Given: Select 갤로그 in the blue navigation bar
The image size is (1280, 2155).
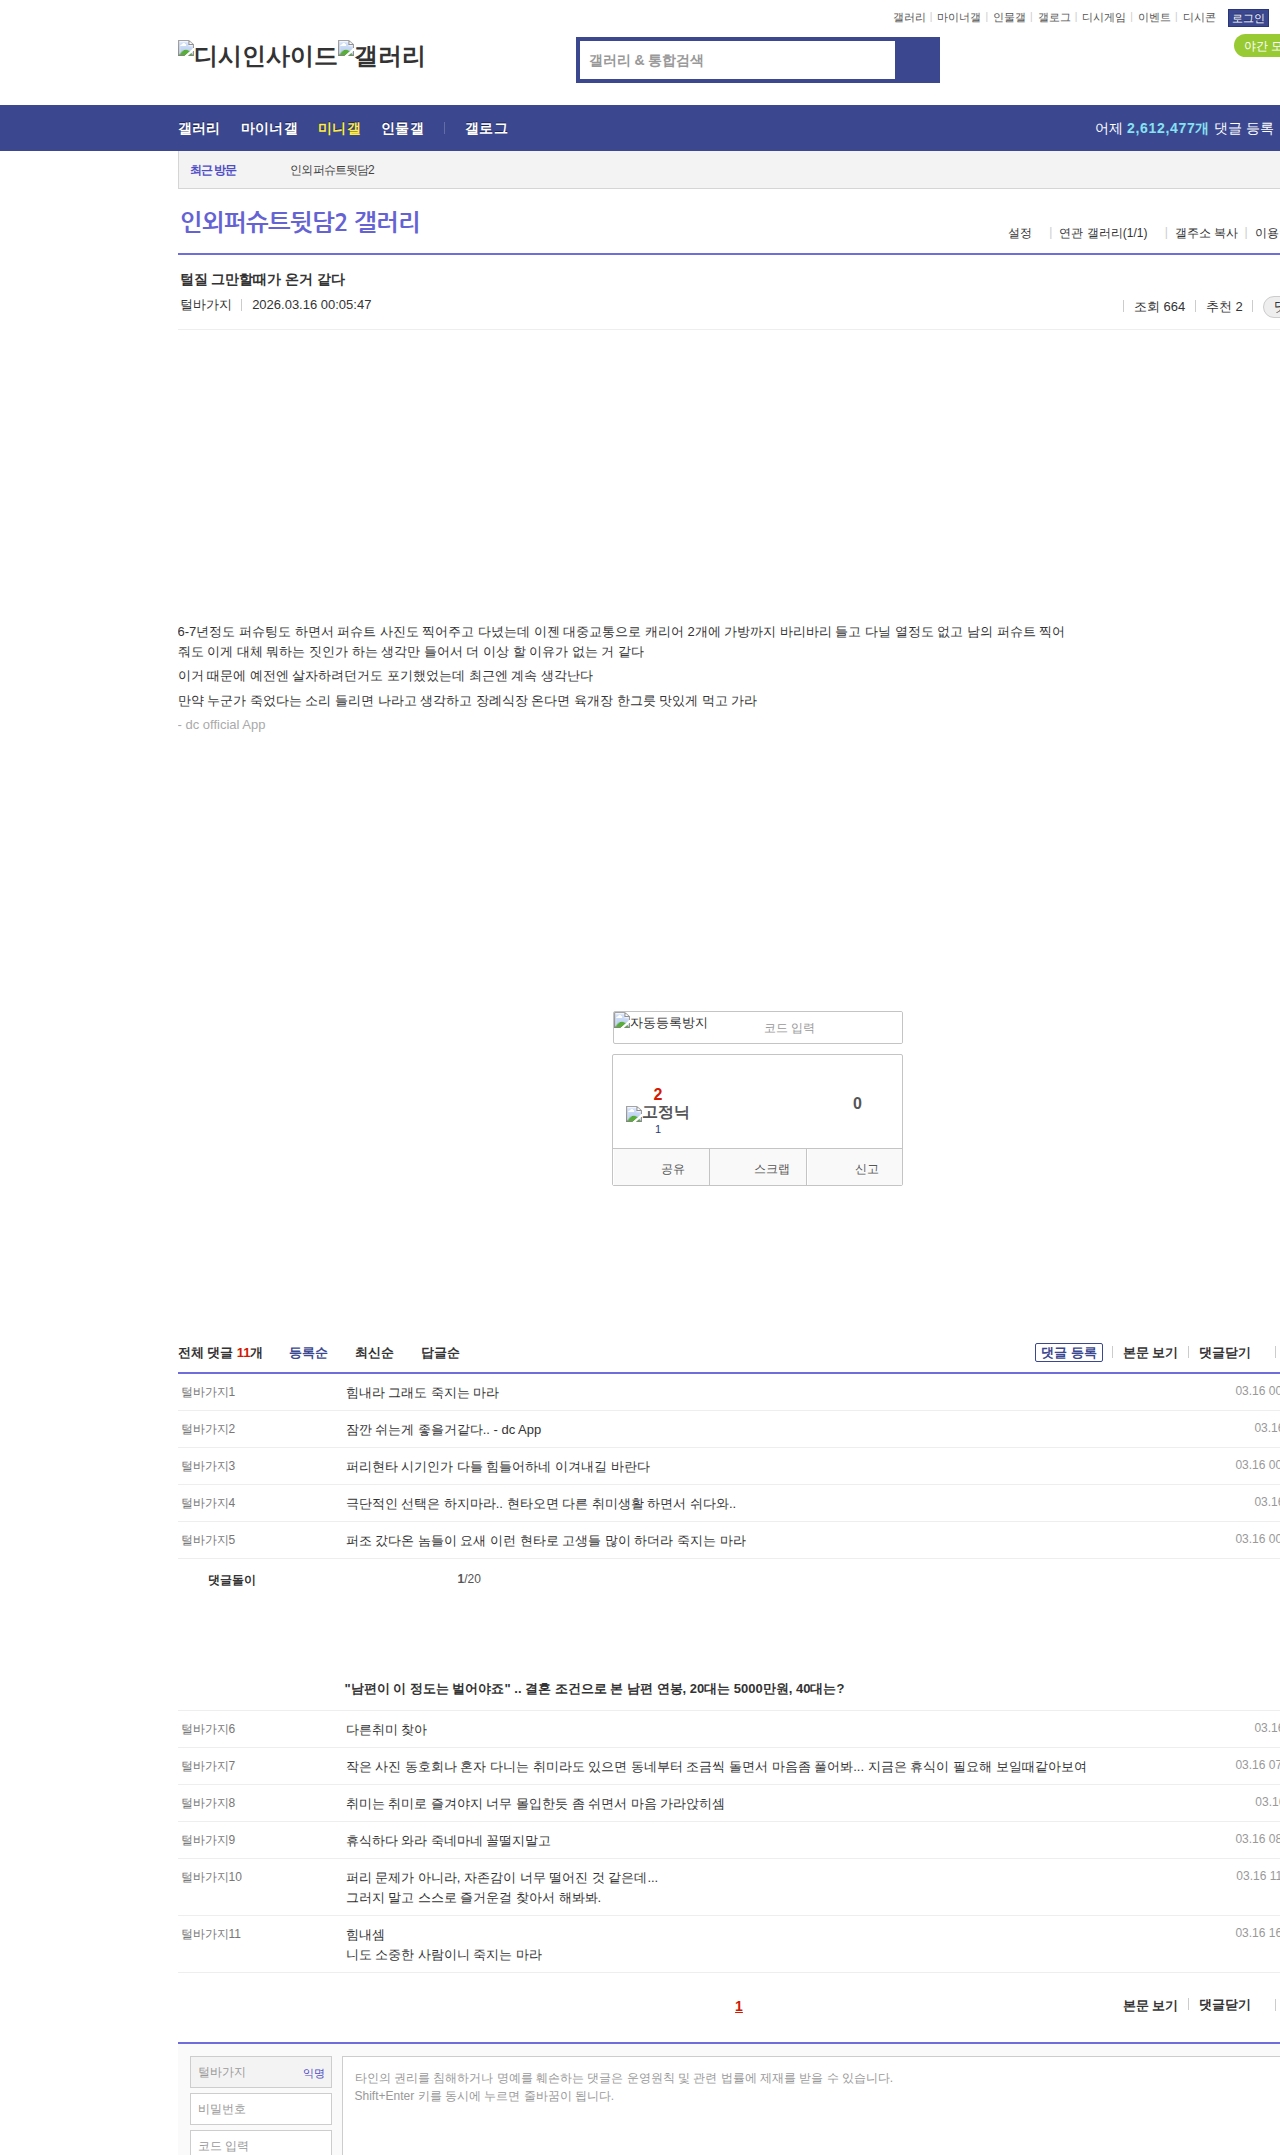Looking at the screenshot, I should (x=486, y=128).
